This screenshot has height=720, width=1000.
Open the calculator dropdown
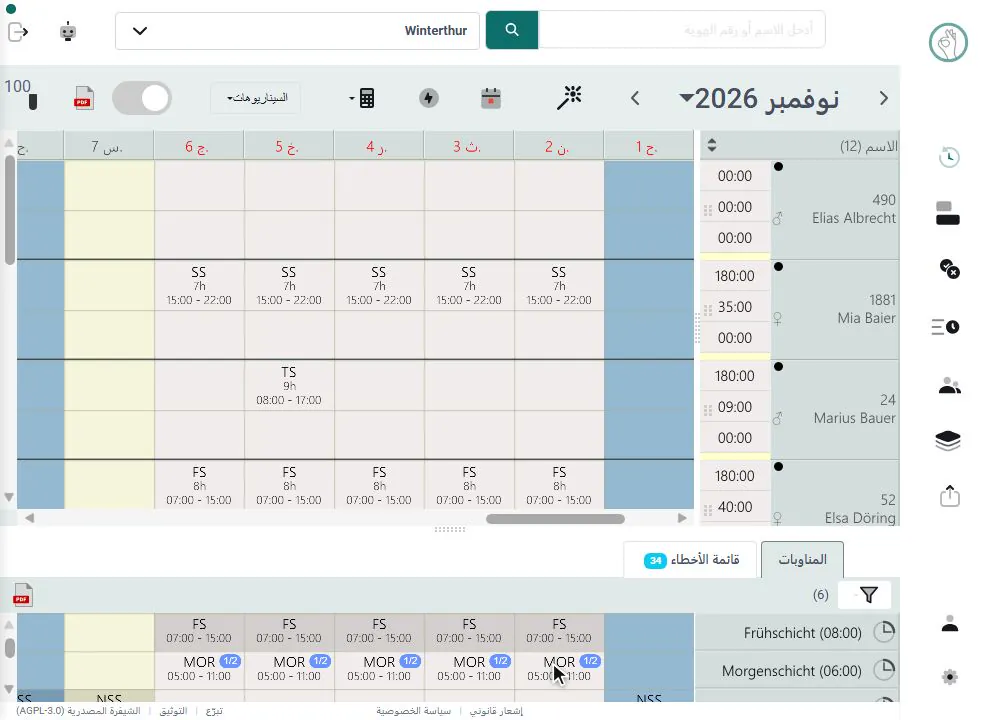(x=362, y=98)
